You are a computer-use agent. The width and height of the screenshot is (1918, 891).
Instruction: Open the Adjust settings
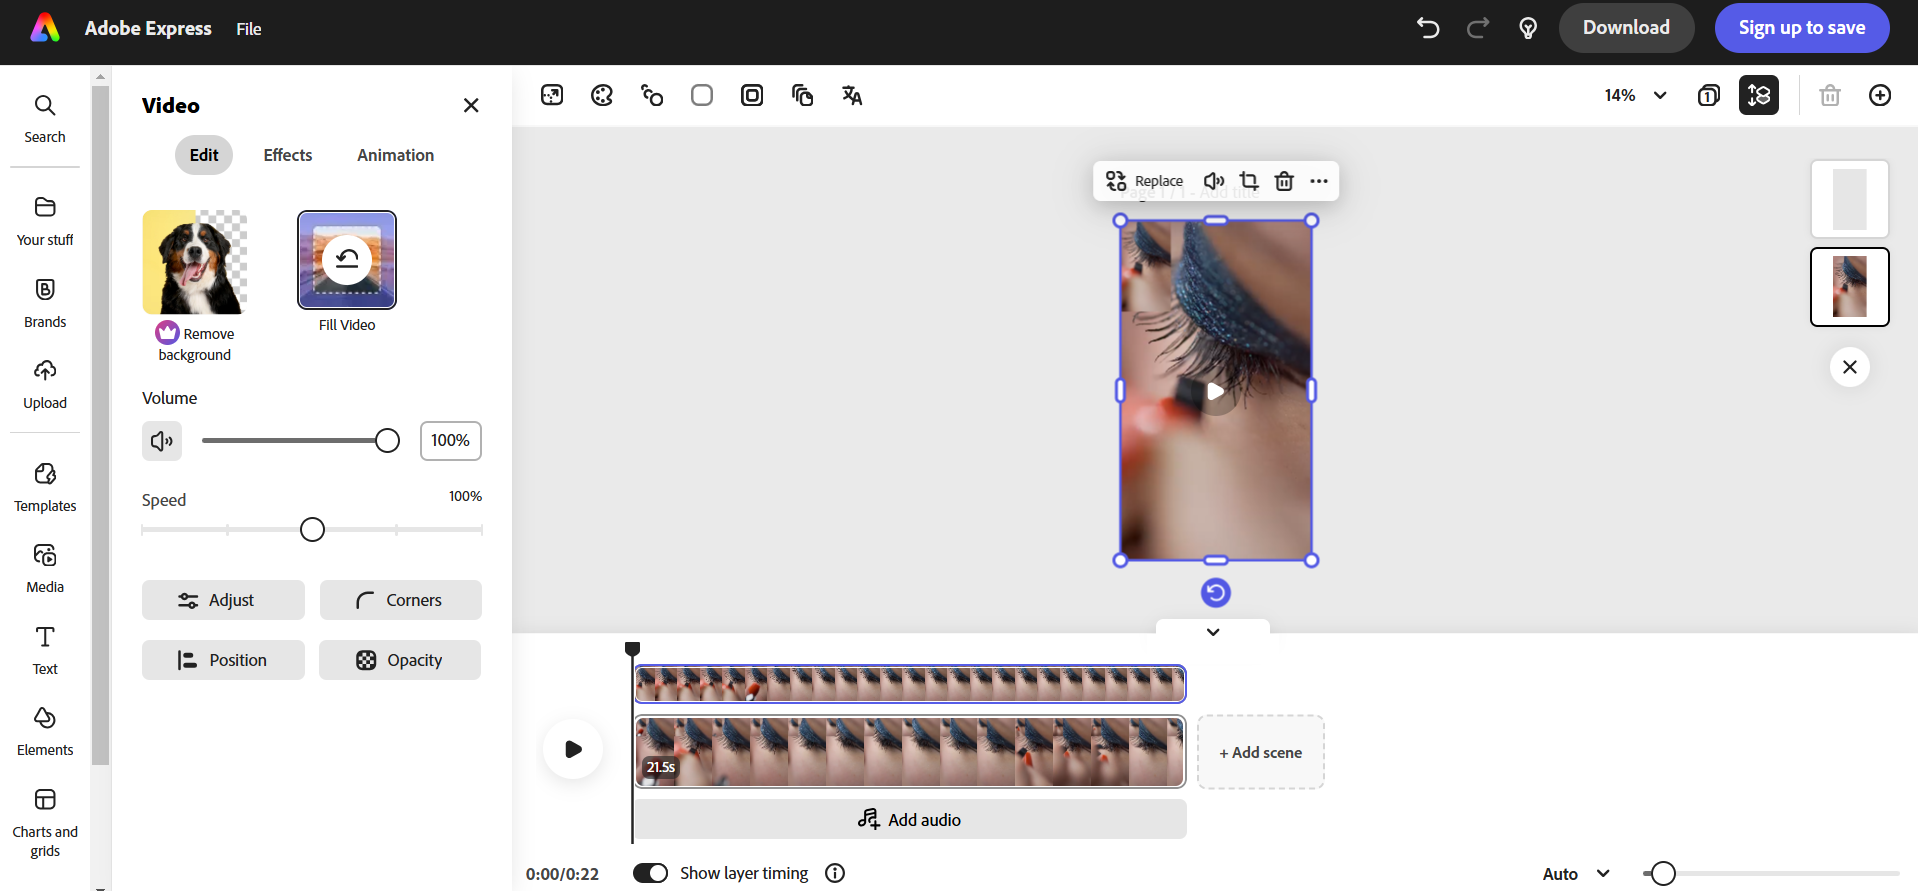point(223,600)
